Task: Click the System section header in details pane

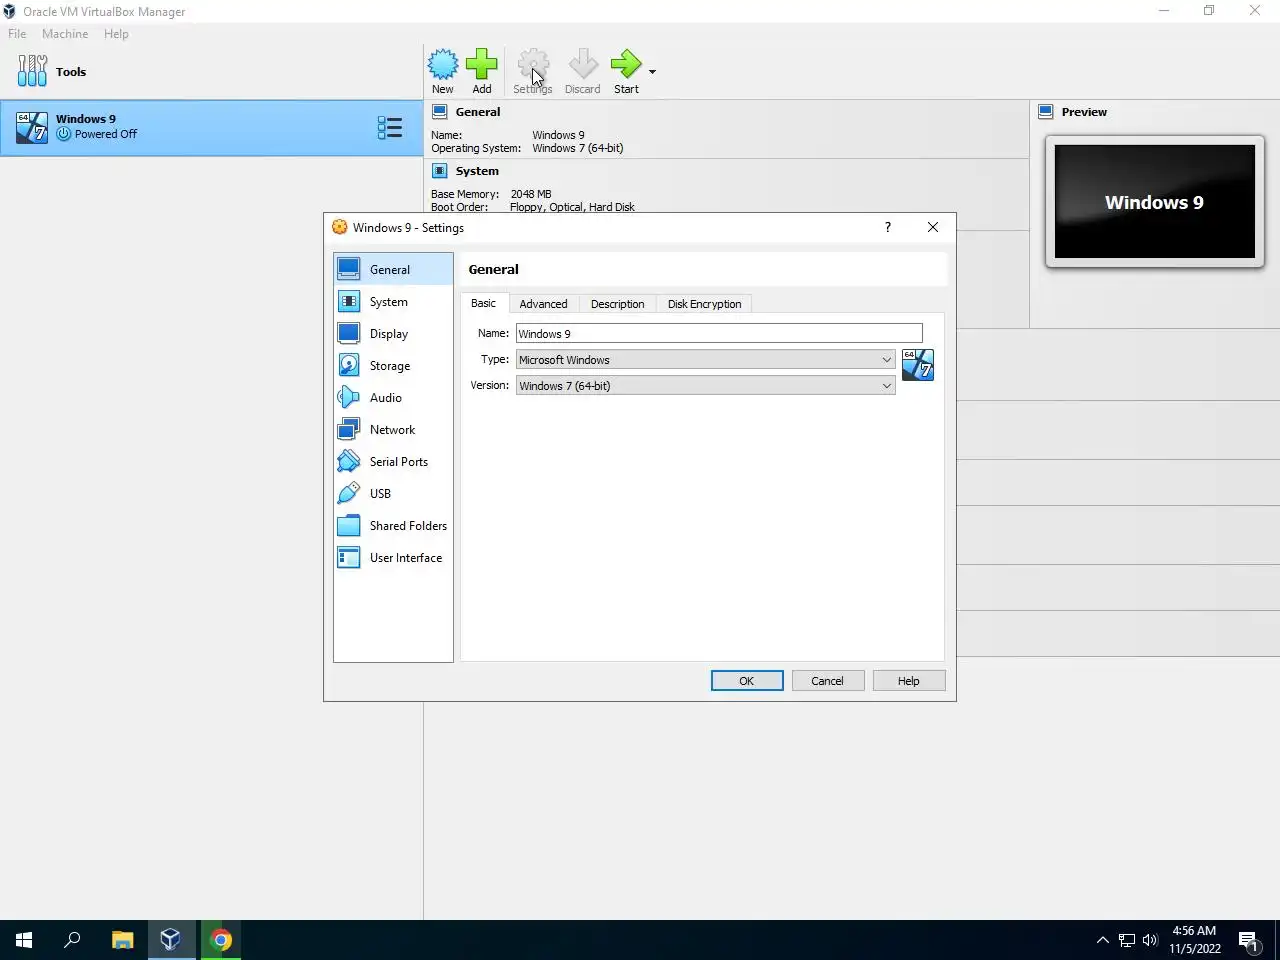Action: point(477,171)
